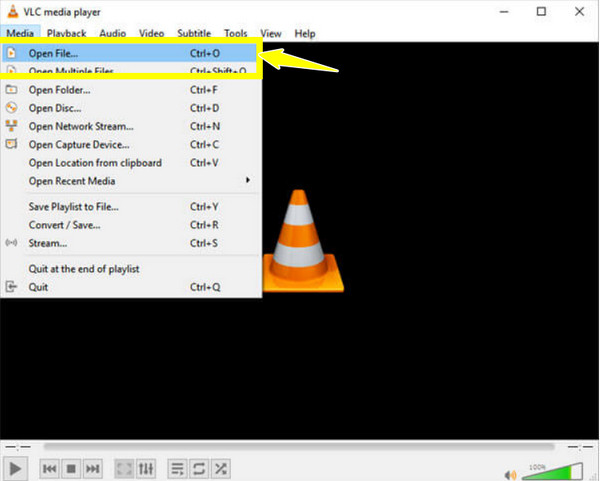Open the Video menu
The image size is (600, 481).
pos(152,33)
